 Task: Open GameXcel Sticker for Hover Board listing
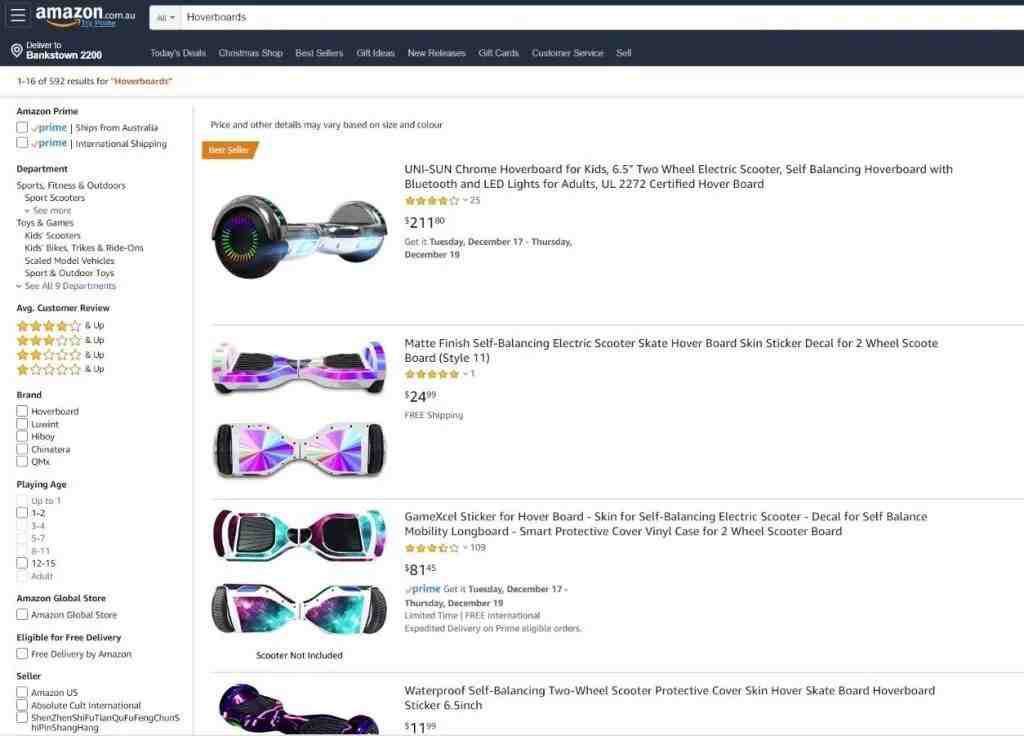pyautogui.click(x=665, y=524)
